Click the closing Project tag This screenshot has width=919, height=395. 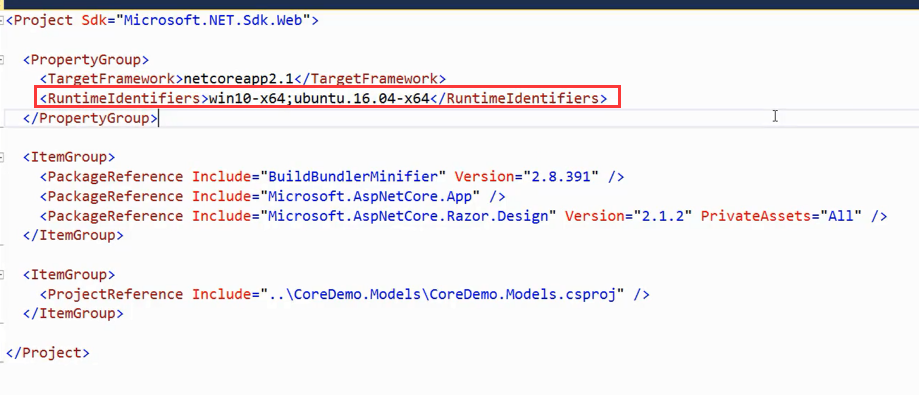click(x=48, y=353)
